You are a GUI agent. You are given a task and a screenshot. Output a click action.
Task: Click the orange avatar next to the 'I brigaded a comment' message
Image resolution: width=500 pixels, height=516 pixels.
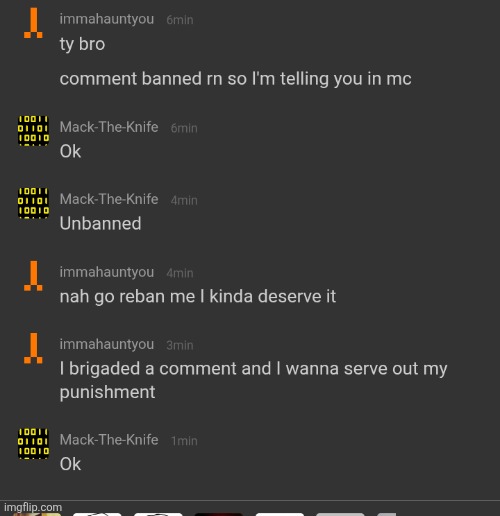tap(33, 348)
